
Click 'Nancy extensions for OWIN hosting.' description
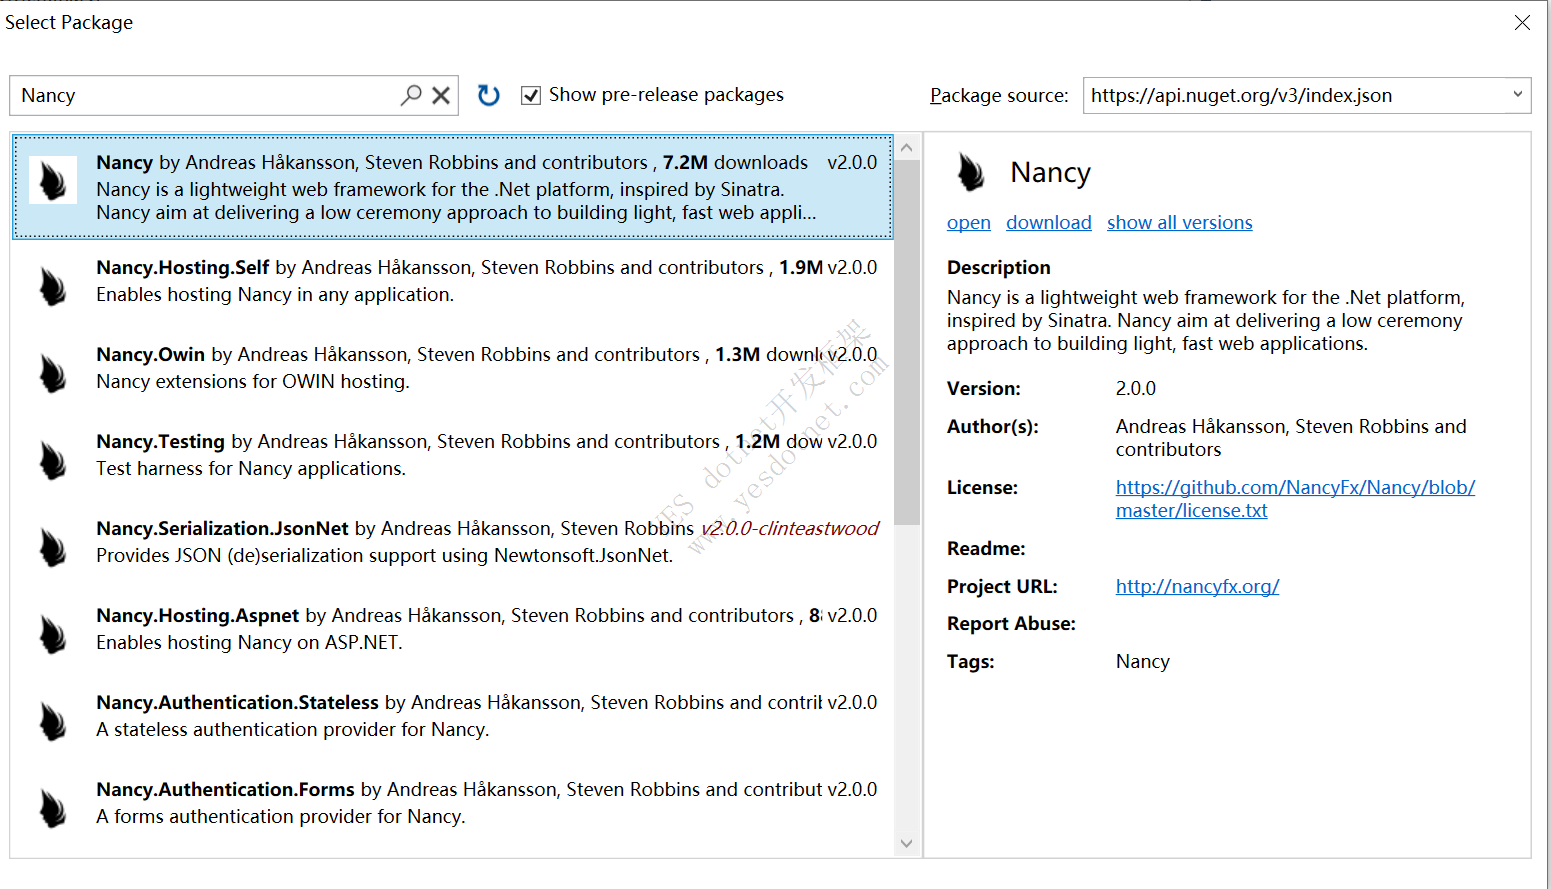pyautogui.click(x=253, y=381)
